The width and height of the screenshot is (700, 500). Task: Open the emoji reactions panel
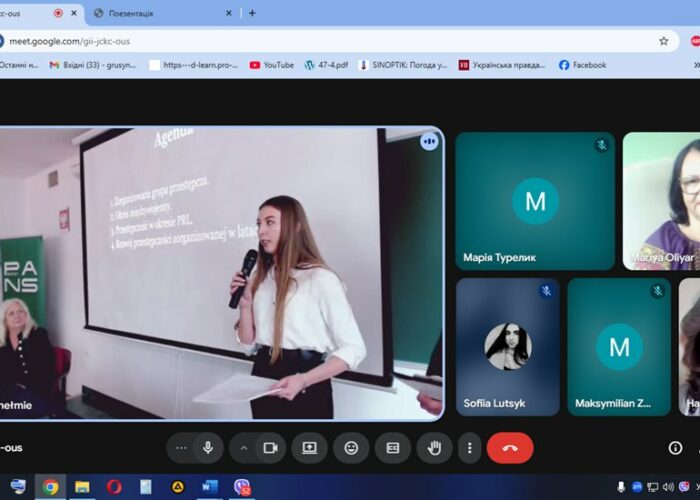[x=351, y=448]
